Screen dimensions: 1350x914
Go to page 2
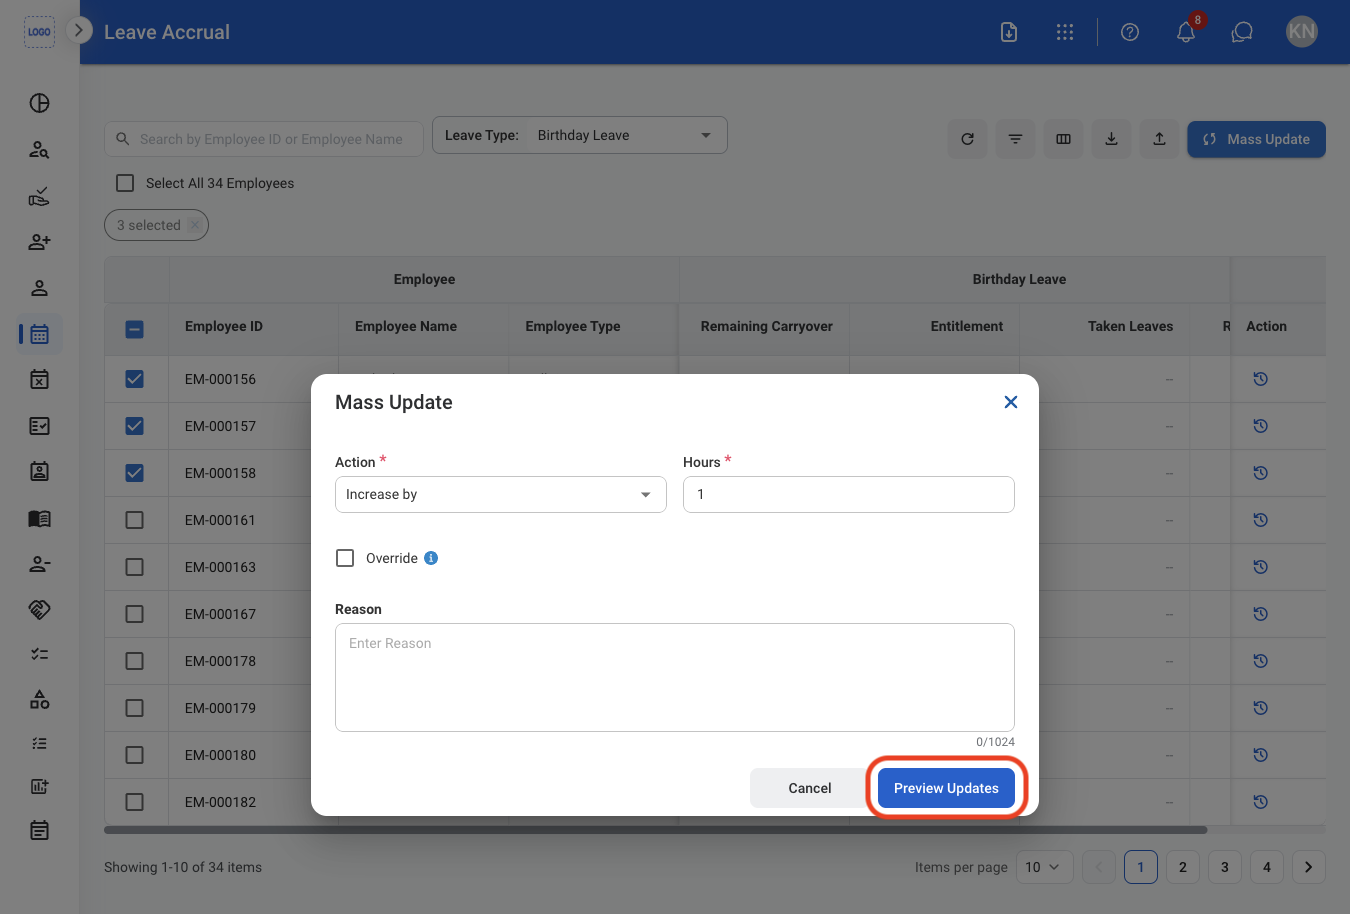(1183, 867)
